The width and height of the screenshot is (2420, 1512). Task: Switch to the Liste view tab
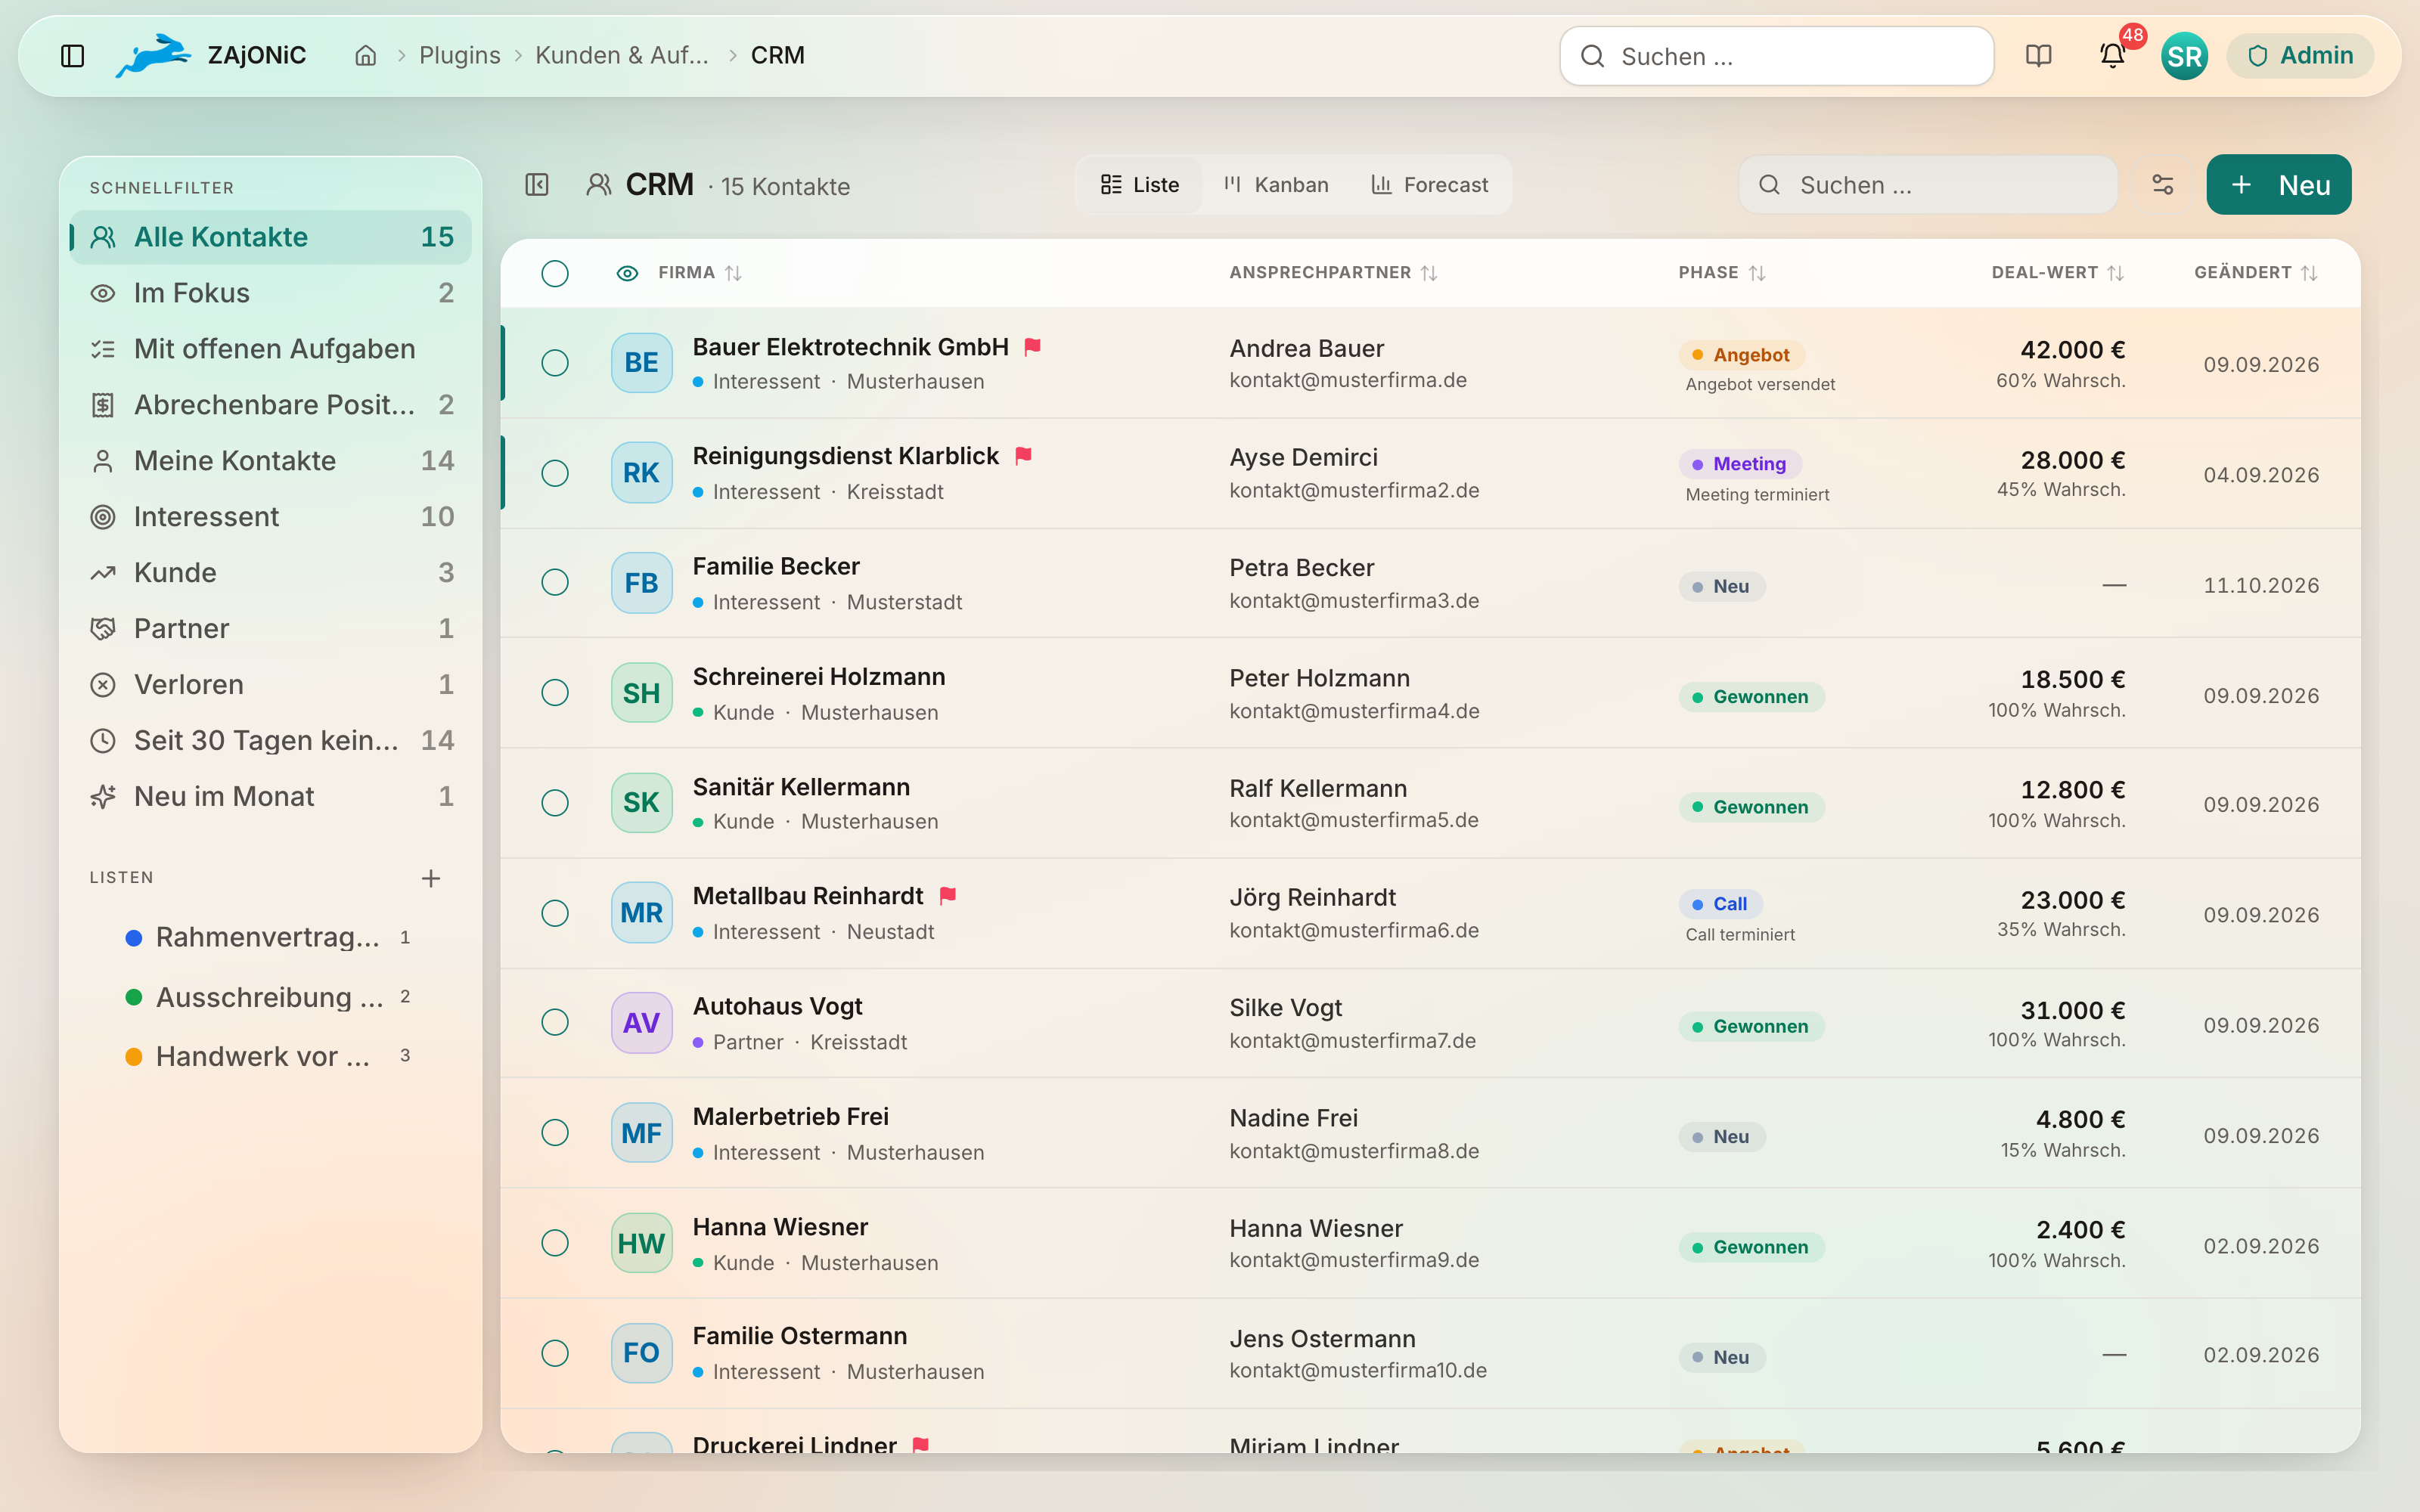[x=1140, y=185]
